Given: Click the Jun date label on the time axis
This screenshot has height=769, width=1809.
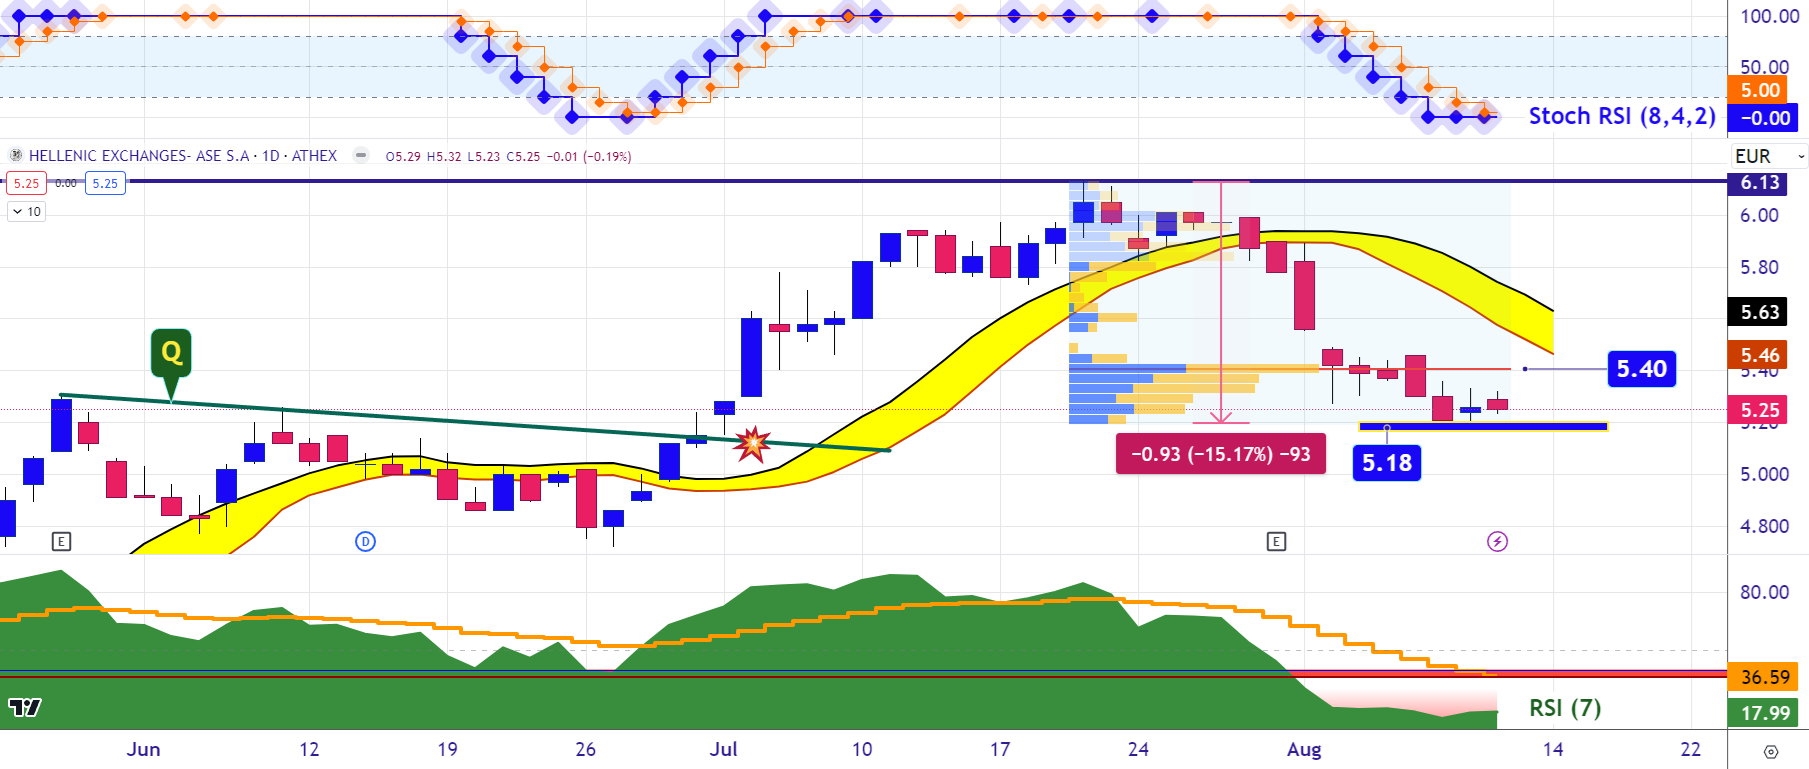Looking at the screenshot, I should pyautogui.click(x=143, y=749).
